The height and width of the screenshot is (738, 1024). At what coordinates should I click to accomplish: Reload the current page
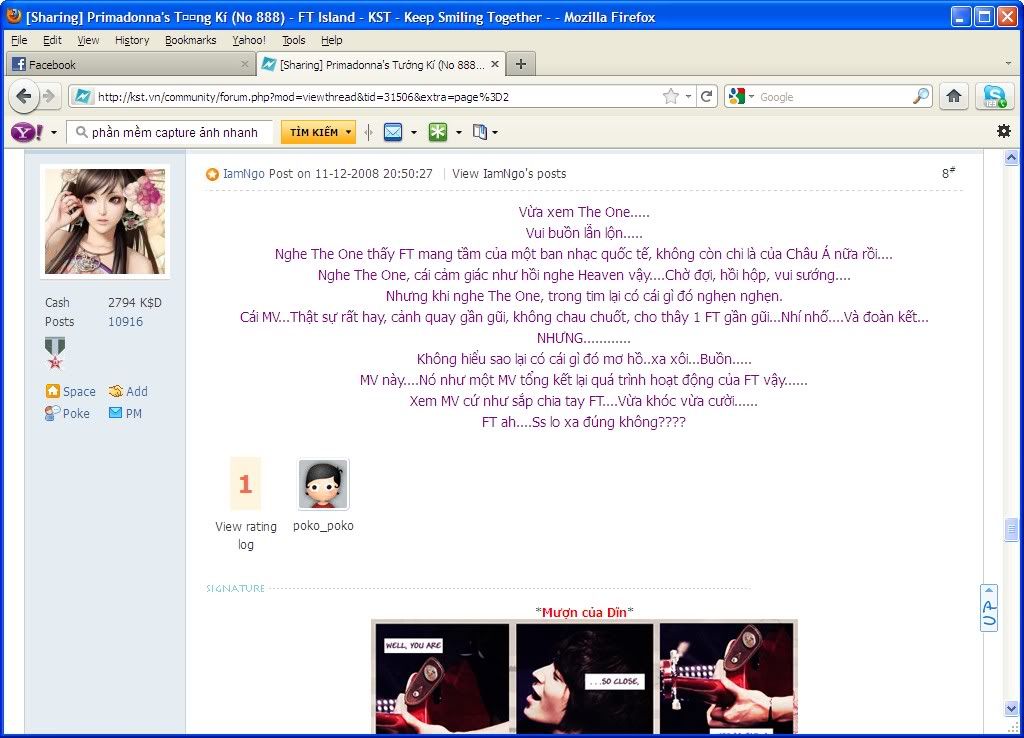706,97
